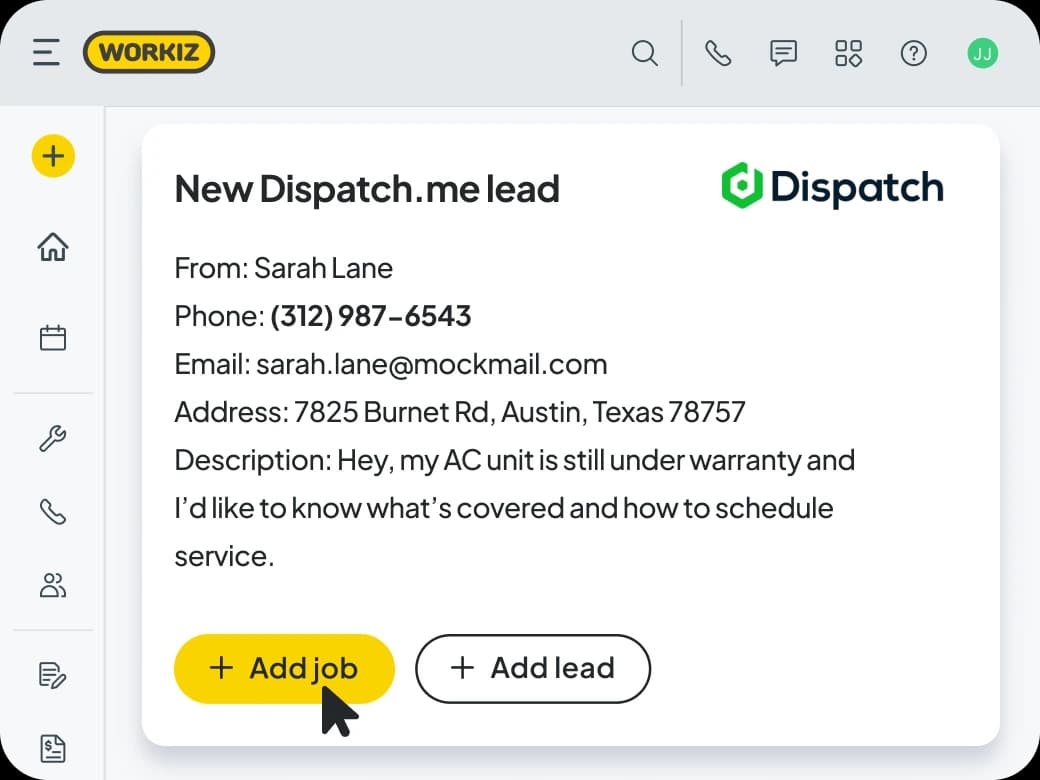Open the estimates document-pencil sidebar icon
This screenshot has height=780, width=1040.
pyautogui.click(x=52, y=675)
